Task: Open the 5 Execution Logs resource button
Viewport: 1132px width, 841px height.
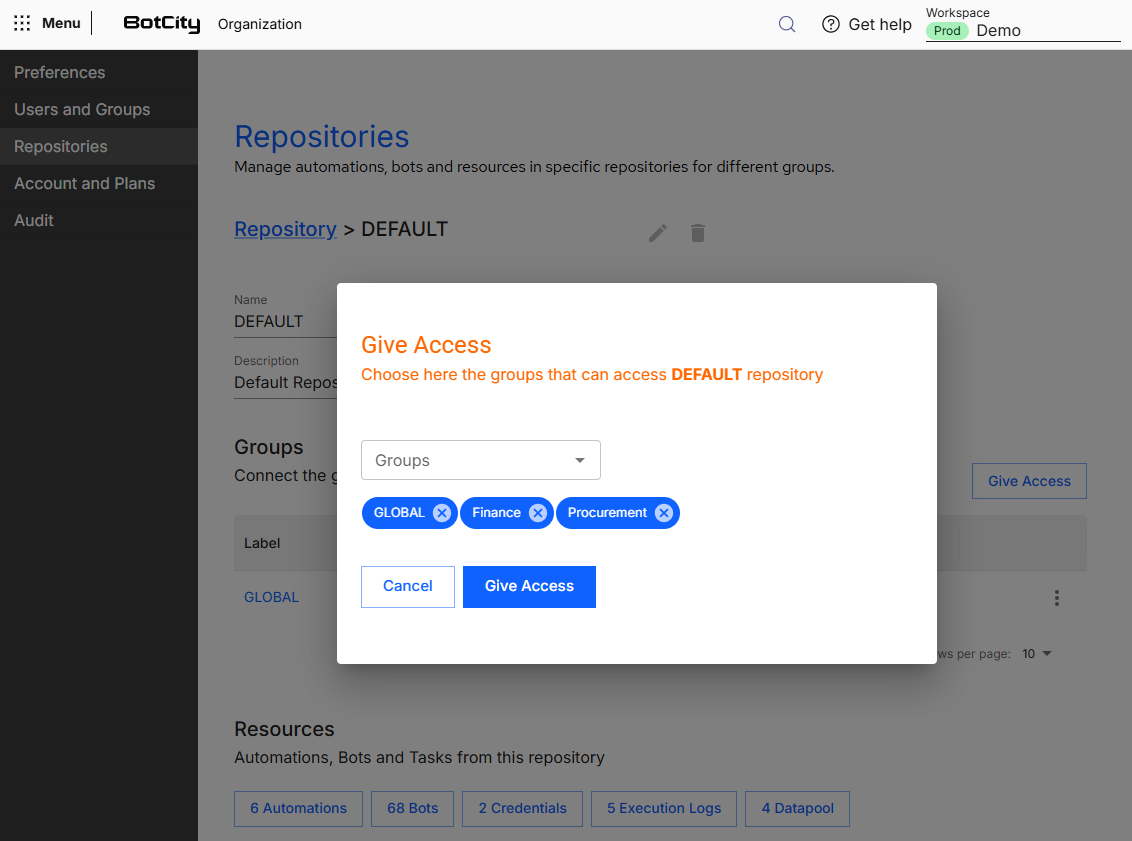Action: 663,809
